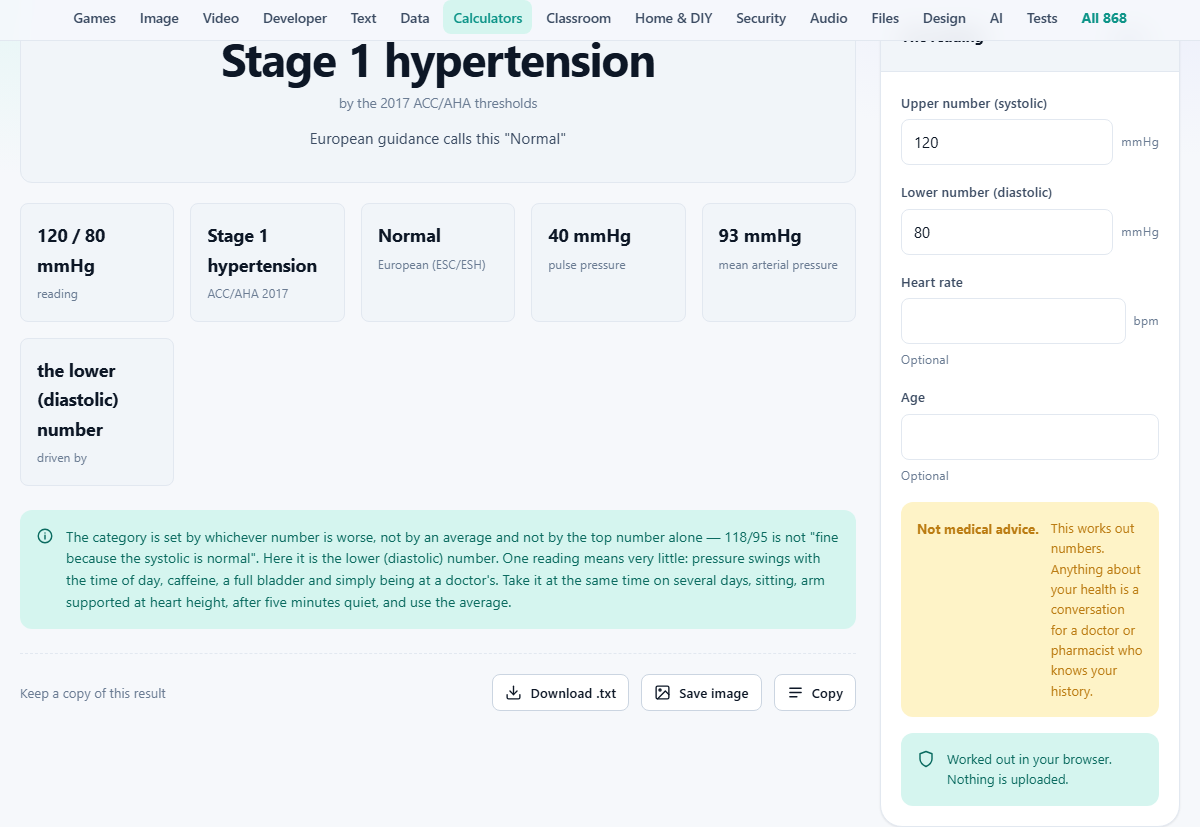Viewport: 1200px width, 827px height.
Task: Open the Classroom category tab
Action: click(x=579, y=18)
